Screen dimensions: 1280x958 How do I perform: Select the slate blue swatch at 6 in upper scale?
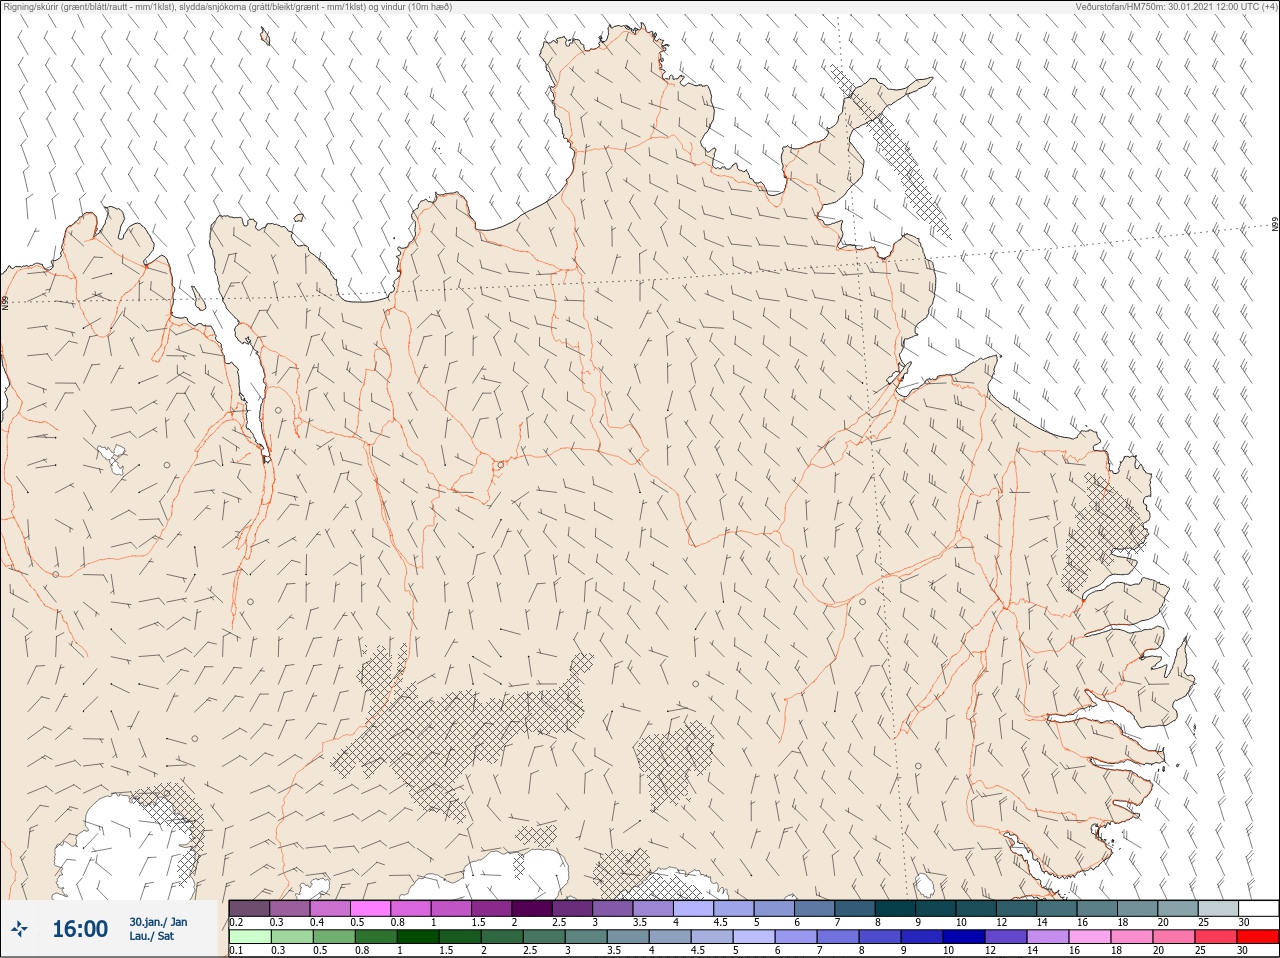814,908
